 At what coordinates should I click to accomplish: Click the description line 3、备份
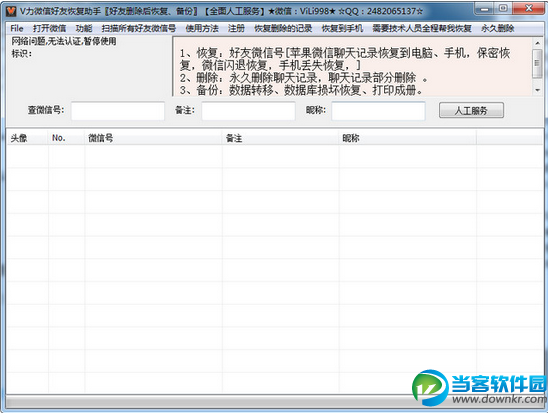[x=301, y=90]
